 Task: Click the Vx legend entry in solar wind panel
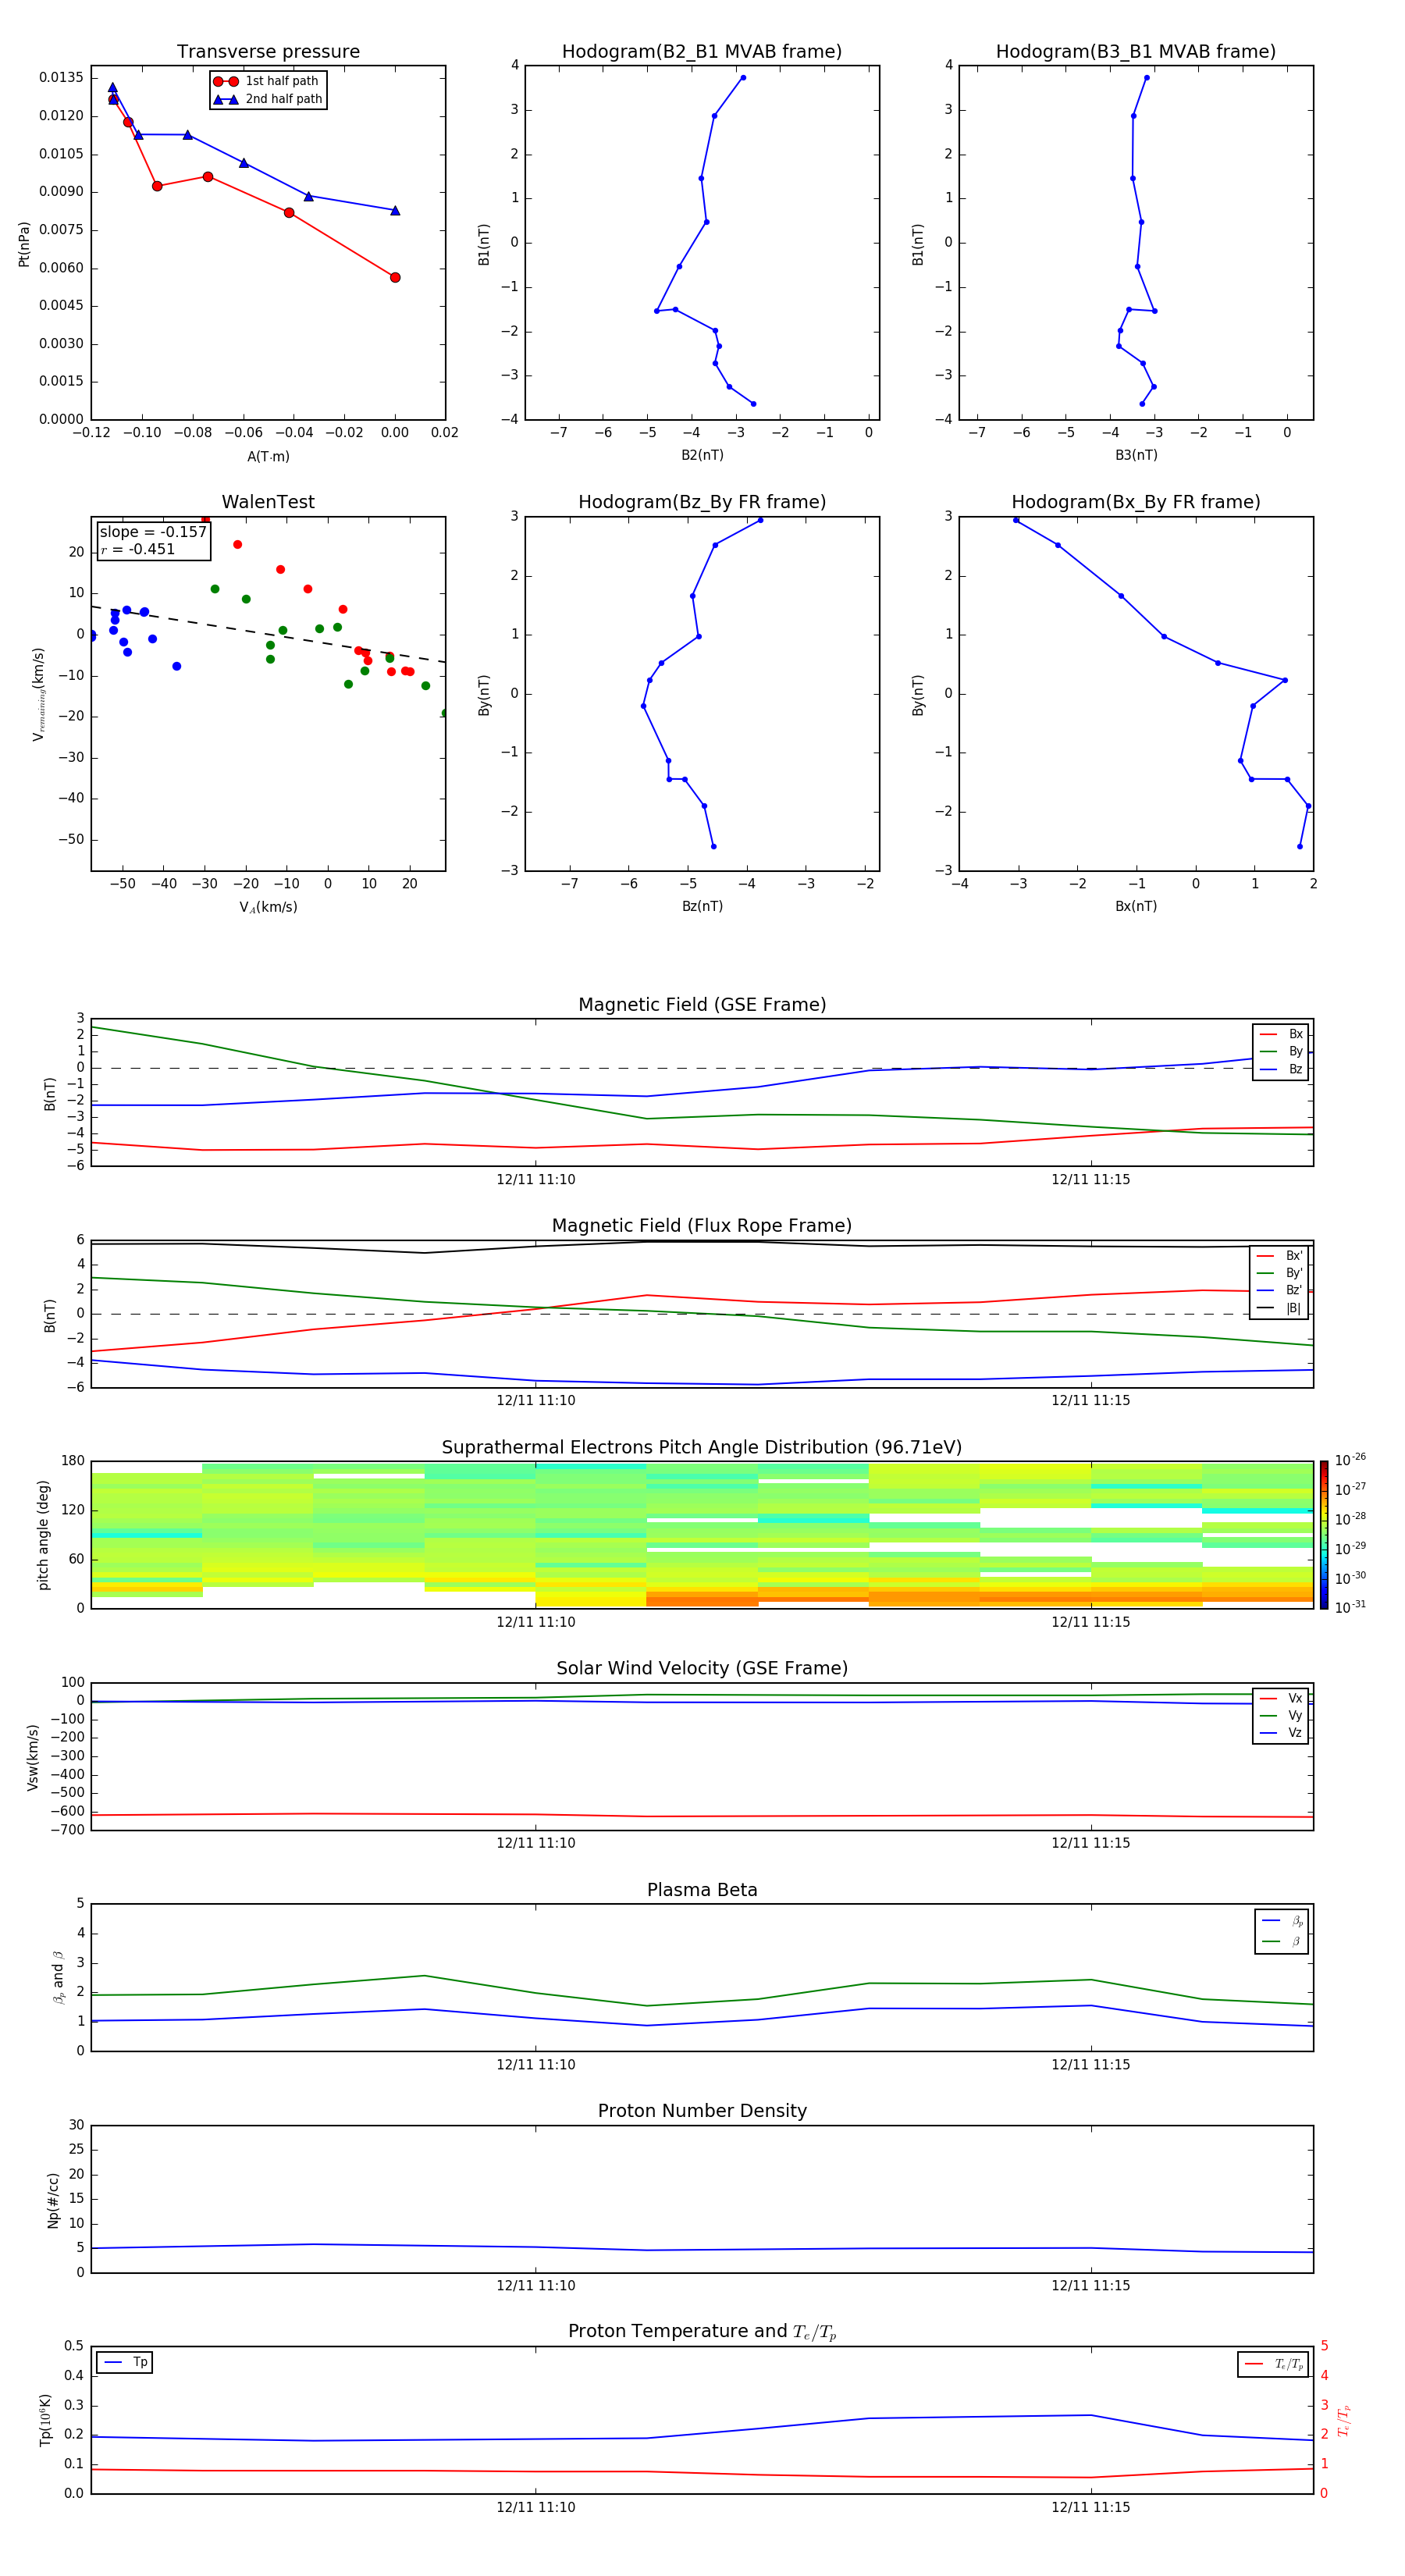coord(1281,1698)
